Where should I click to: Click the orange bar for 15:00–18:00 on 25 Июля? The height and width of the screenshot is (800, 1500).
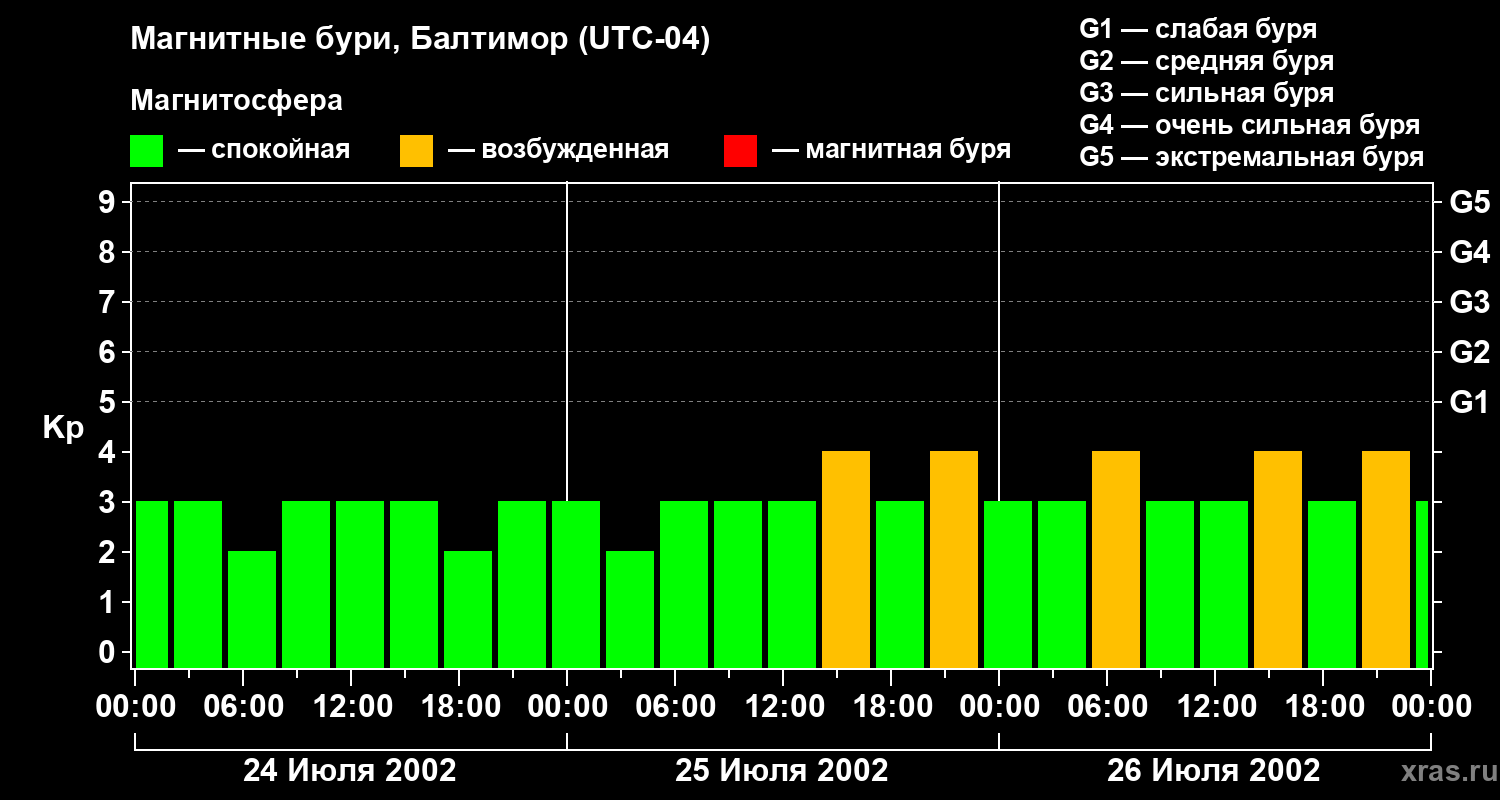pyautogui.click(x=846, y=560)
